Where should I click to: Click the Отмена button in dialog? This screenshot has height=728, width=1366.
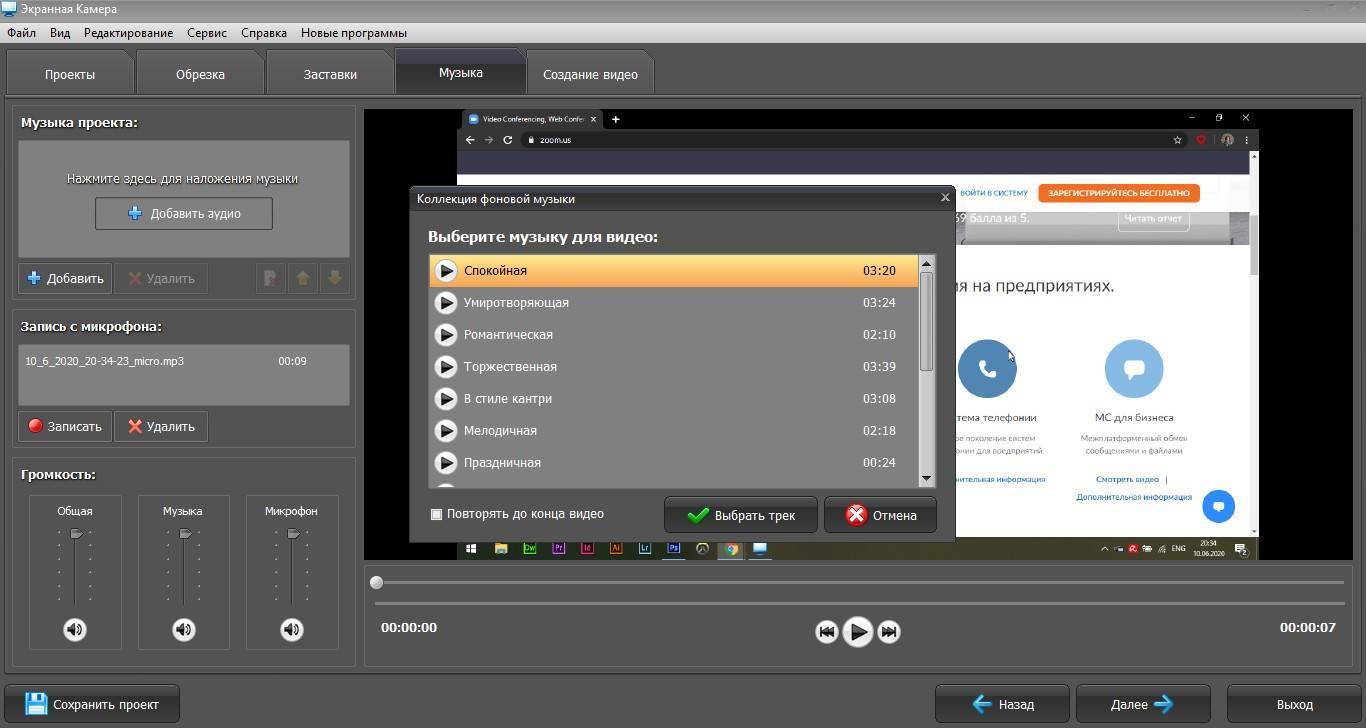(x=880, y=515)
